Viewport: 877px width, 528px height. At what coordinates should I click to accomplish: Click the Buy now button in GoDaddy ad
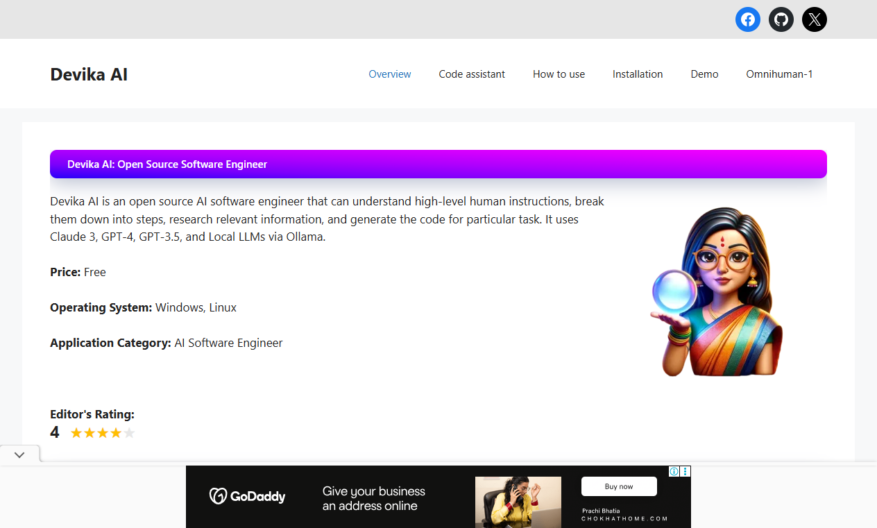click(x=619, y=487)
